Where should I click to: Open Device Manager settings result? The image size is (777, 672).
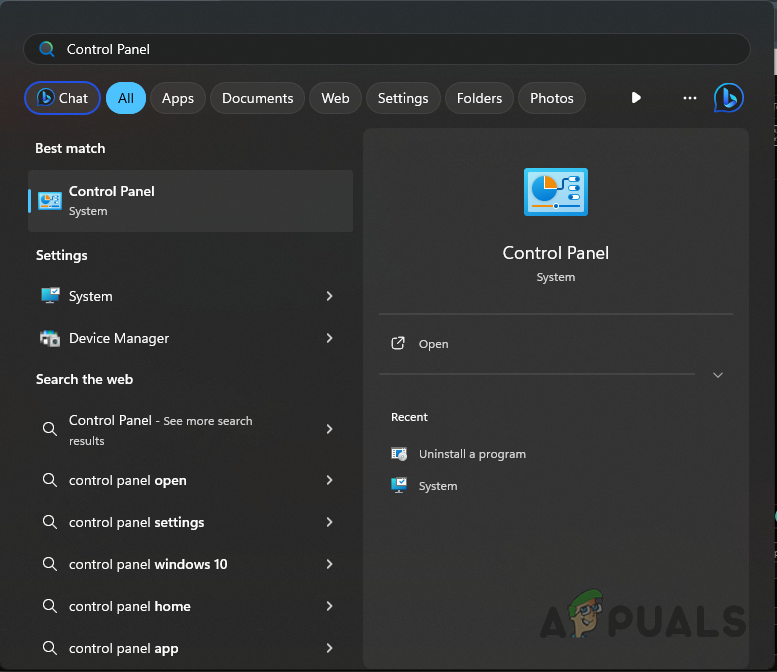pyautogui.click(x=191, y=338)
